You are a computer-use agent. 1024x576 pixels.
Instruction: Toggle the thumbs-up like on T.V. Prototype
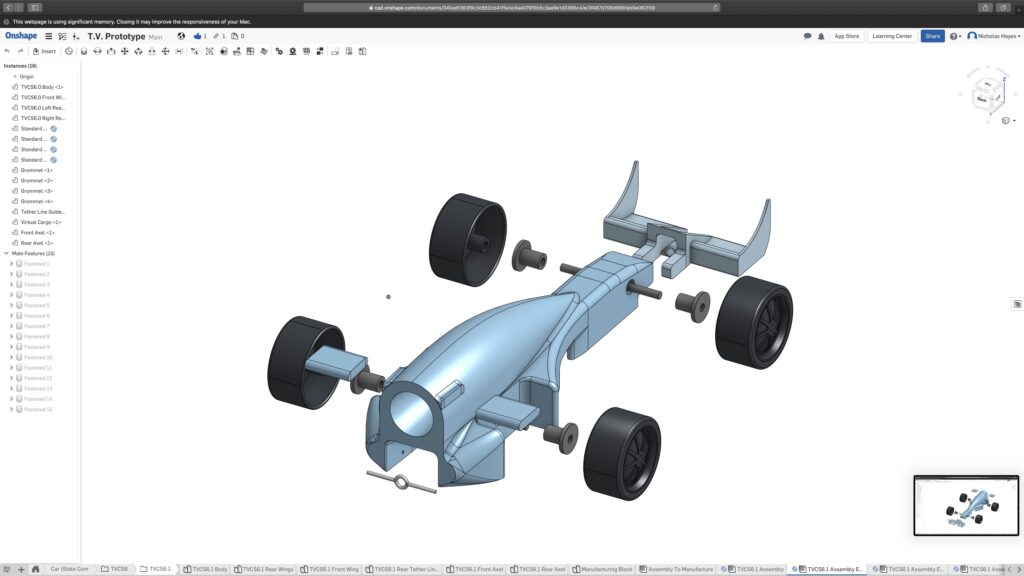tap(197, 35)
